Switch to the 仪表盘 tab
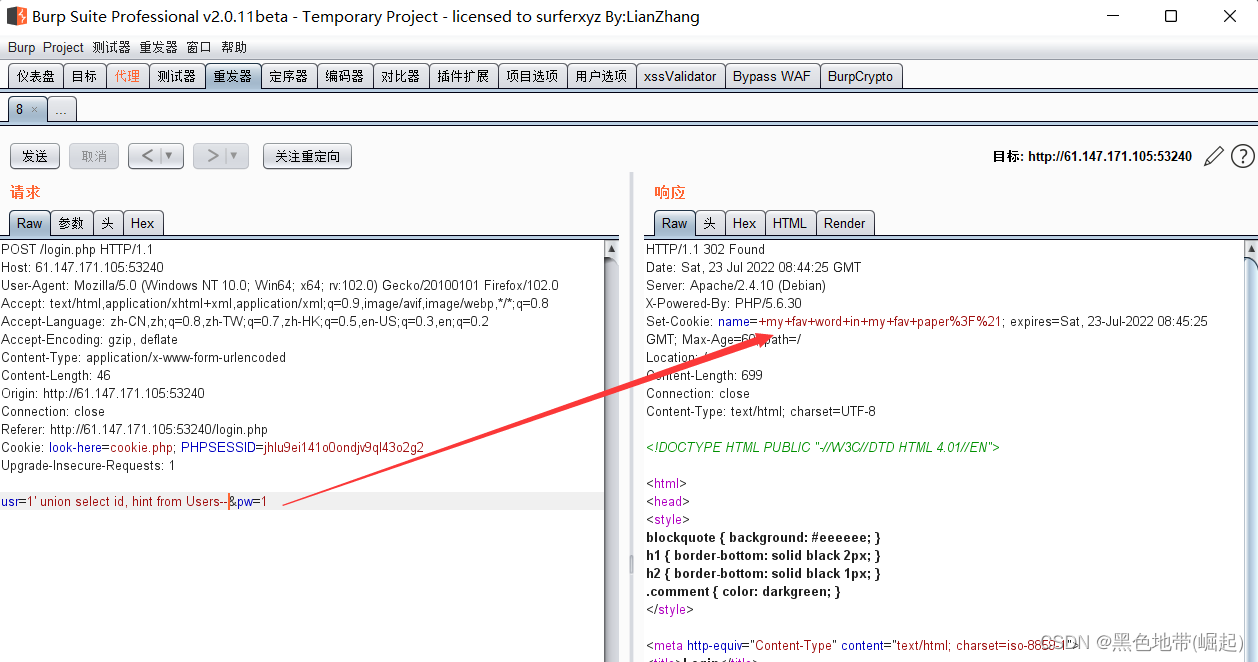This screenshot has height=662, width=1258. pyautogui.click(x=36, y=76)
